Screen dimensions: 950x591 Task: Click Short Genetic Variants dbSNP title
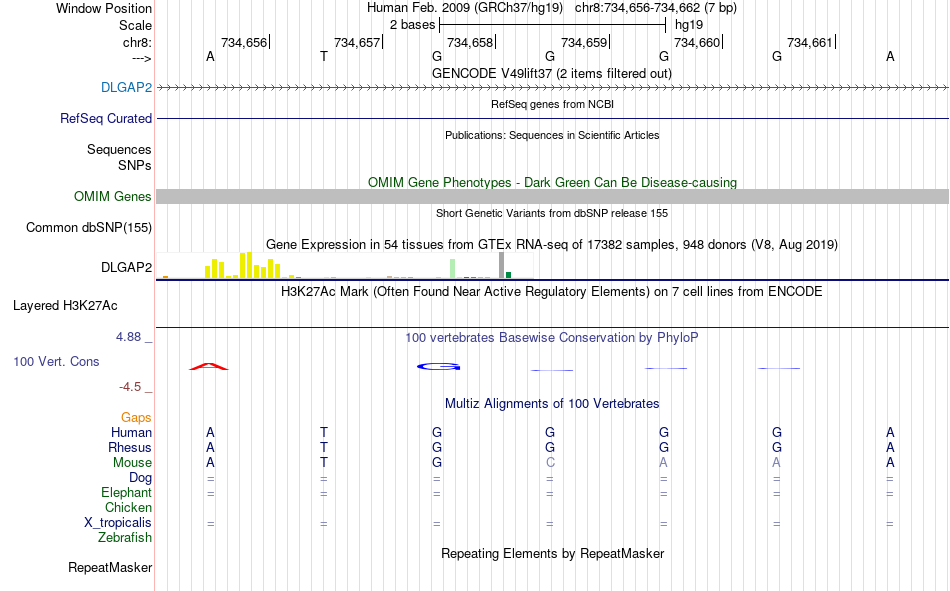coord(552,213)
